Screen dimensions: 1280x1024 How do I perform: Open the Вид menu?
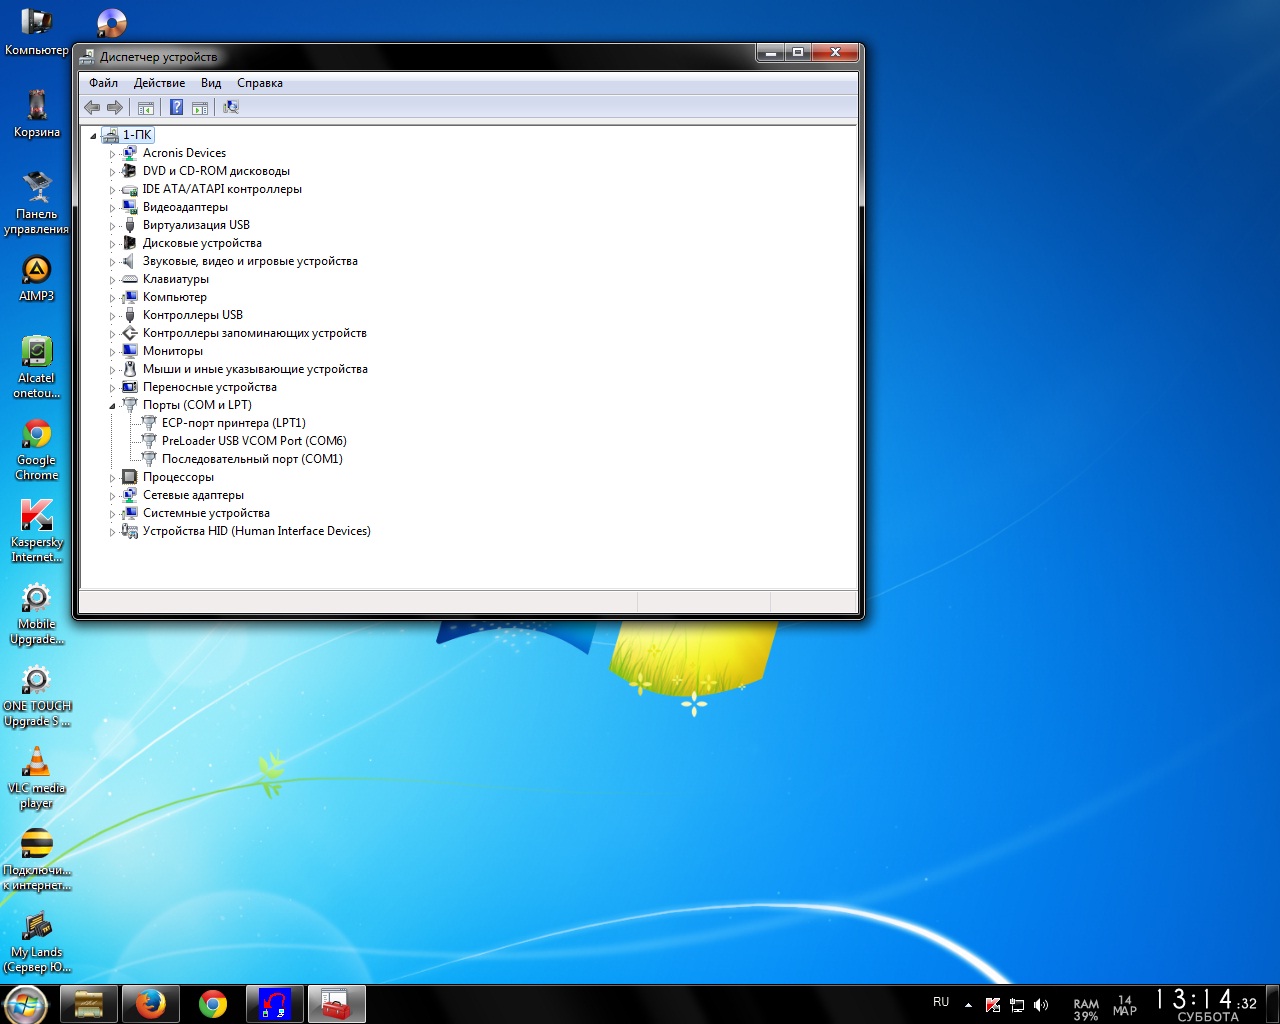click(x=211, y=83)
